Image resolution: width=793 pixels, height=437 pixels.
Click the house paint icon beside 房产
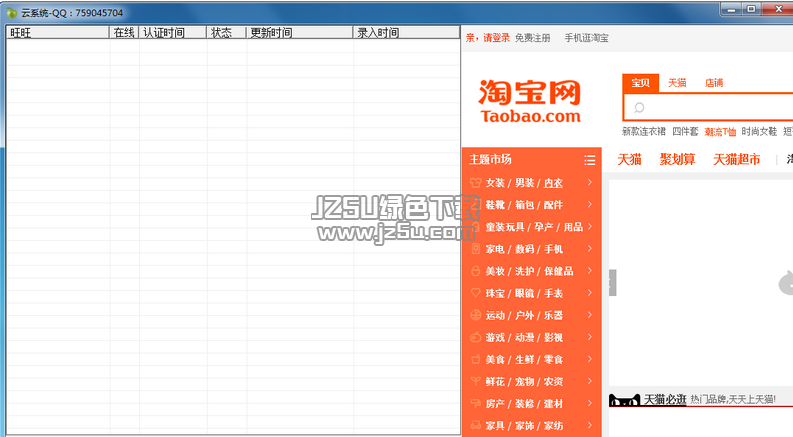475,404
